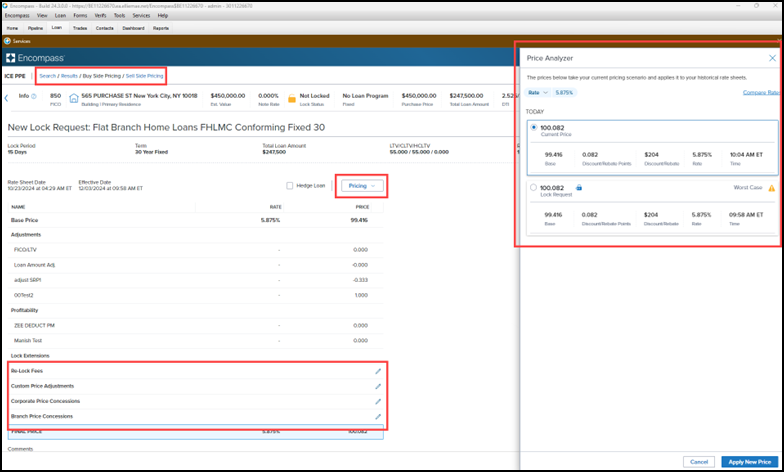Enable the Hedge Loan checkbox
784x472 pixels.
290,186
